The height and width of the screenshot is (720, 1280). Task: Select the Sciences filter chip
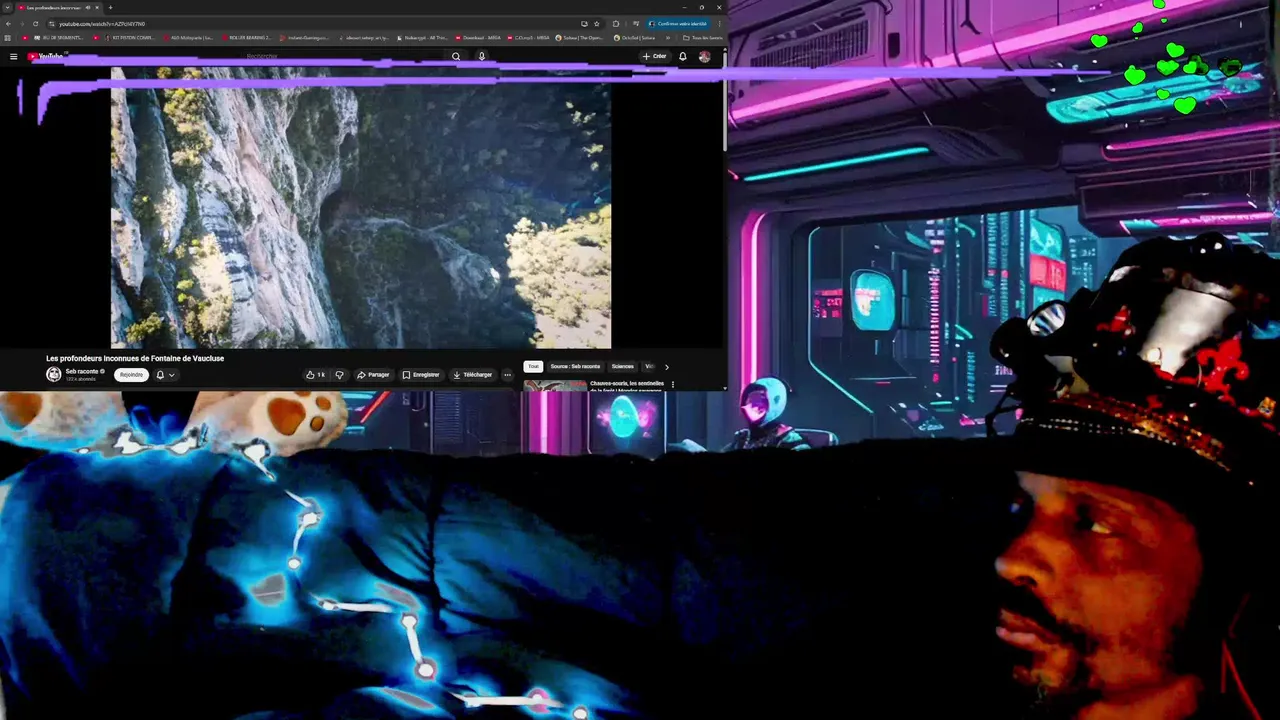622,366
